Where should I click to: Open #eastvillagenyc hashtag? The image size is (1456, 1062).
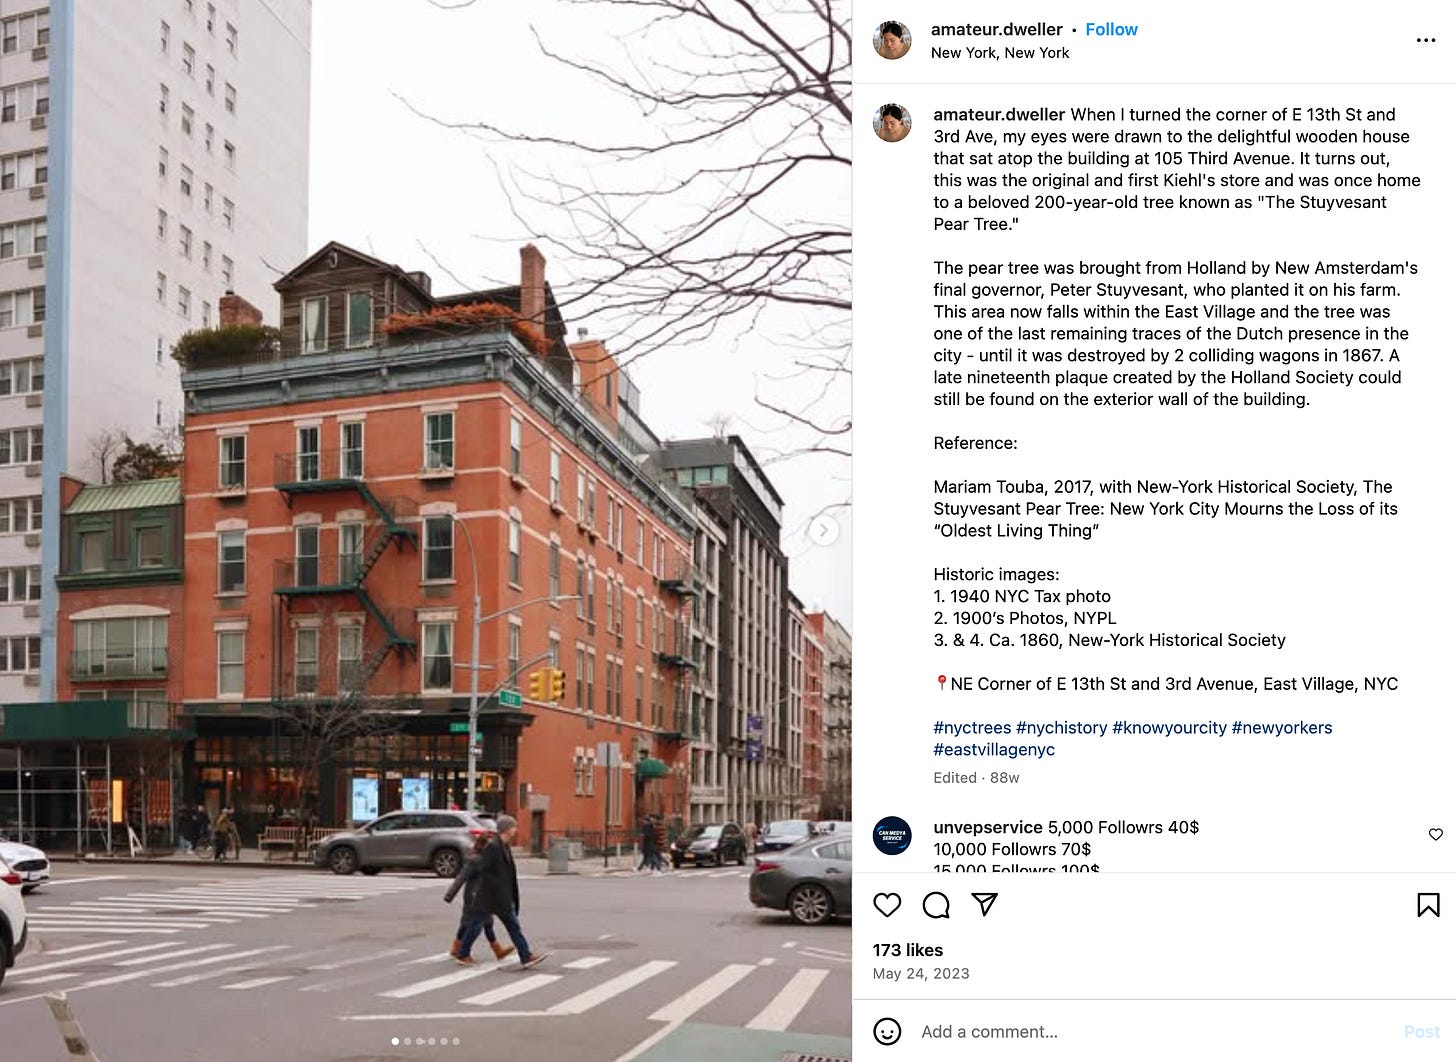click(x=994, y=750)
